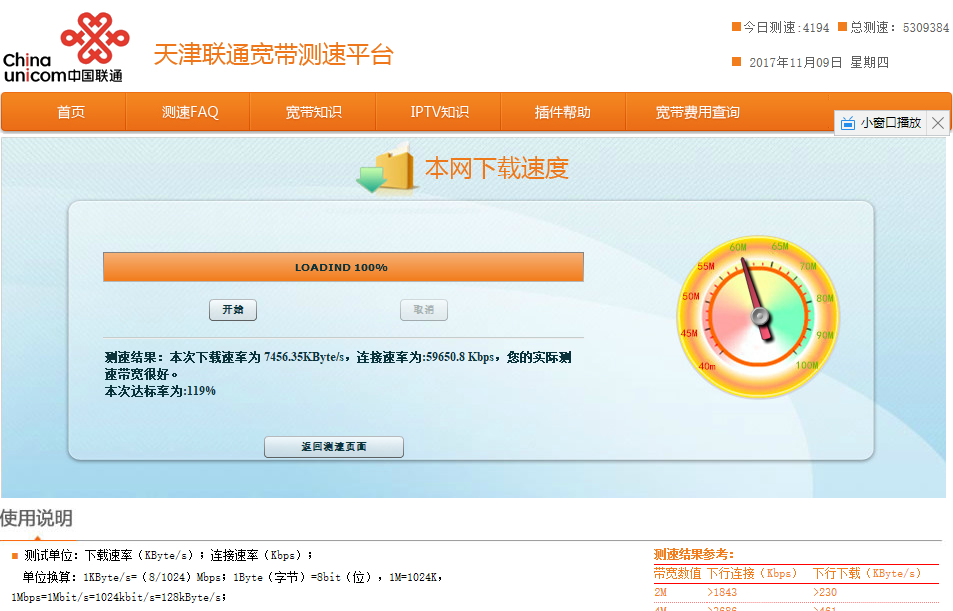Start the speed test with 开始
This screenshot has width=953, height=611.
coord(233,309)
